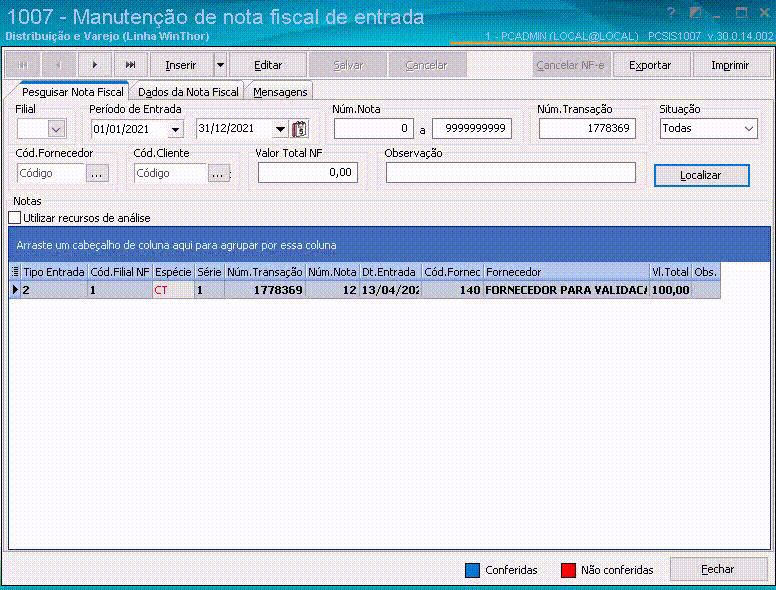The width and height of the screenshot is (776, 590).
Task: Select the 1778369 transaction cell in grid
Action: pos(265,290)
